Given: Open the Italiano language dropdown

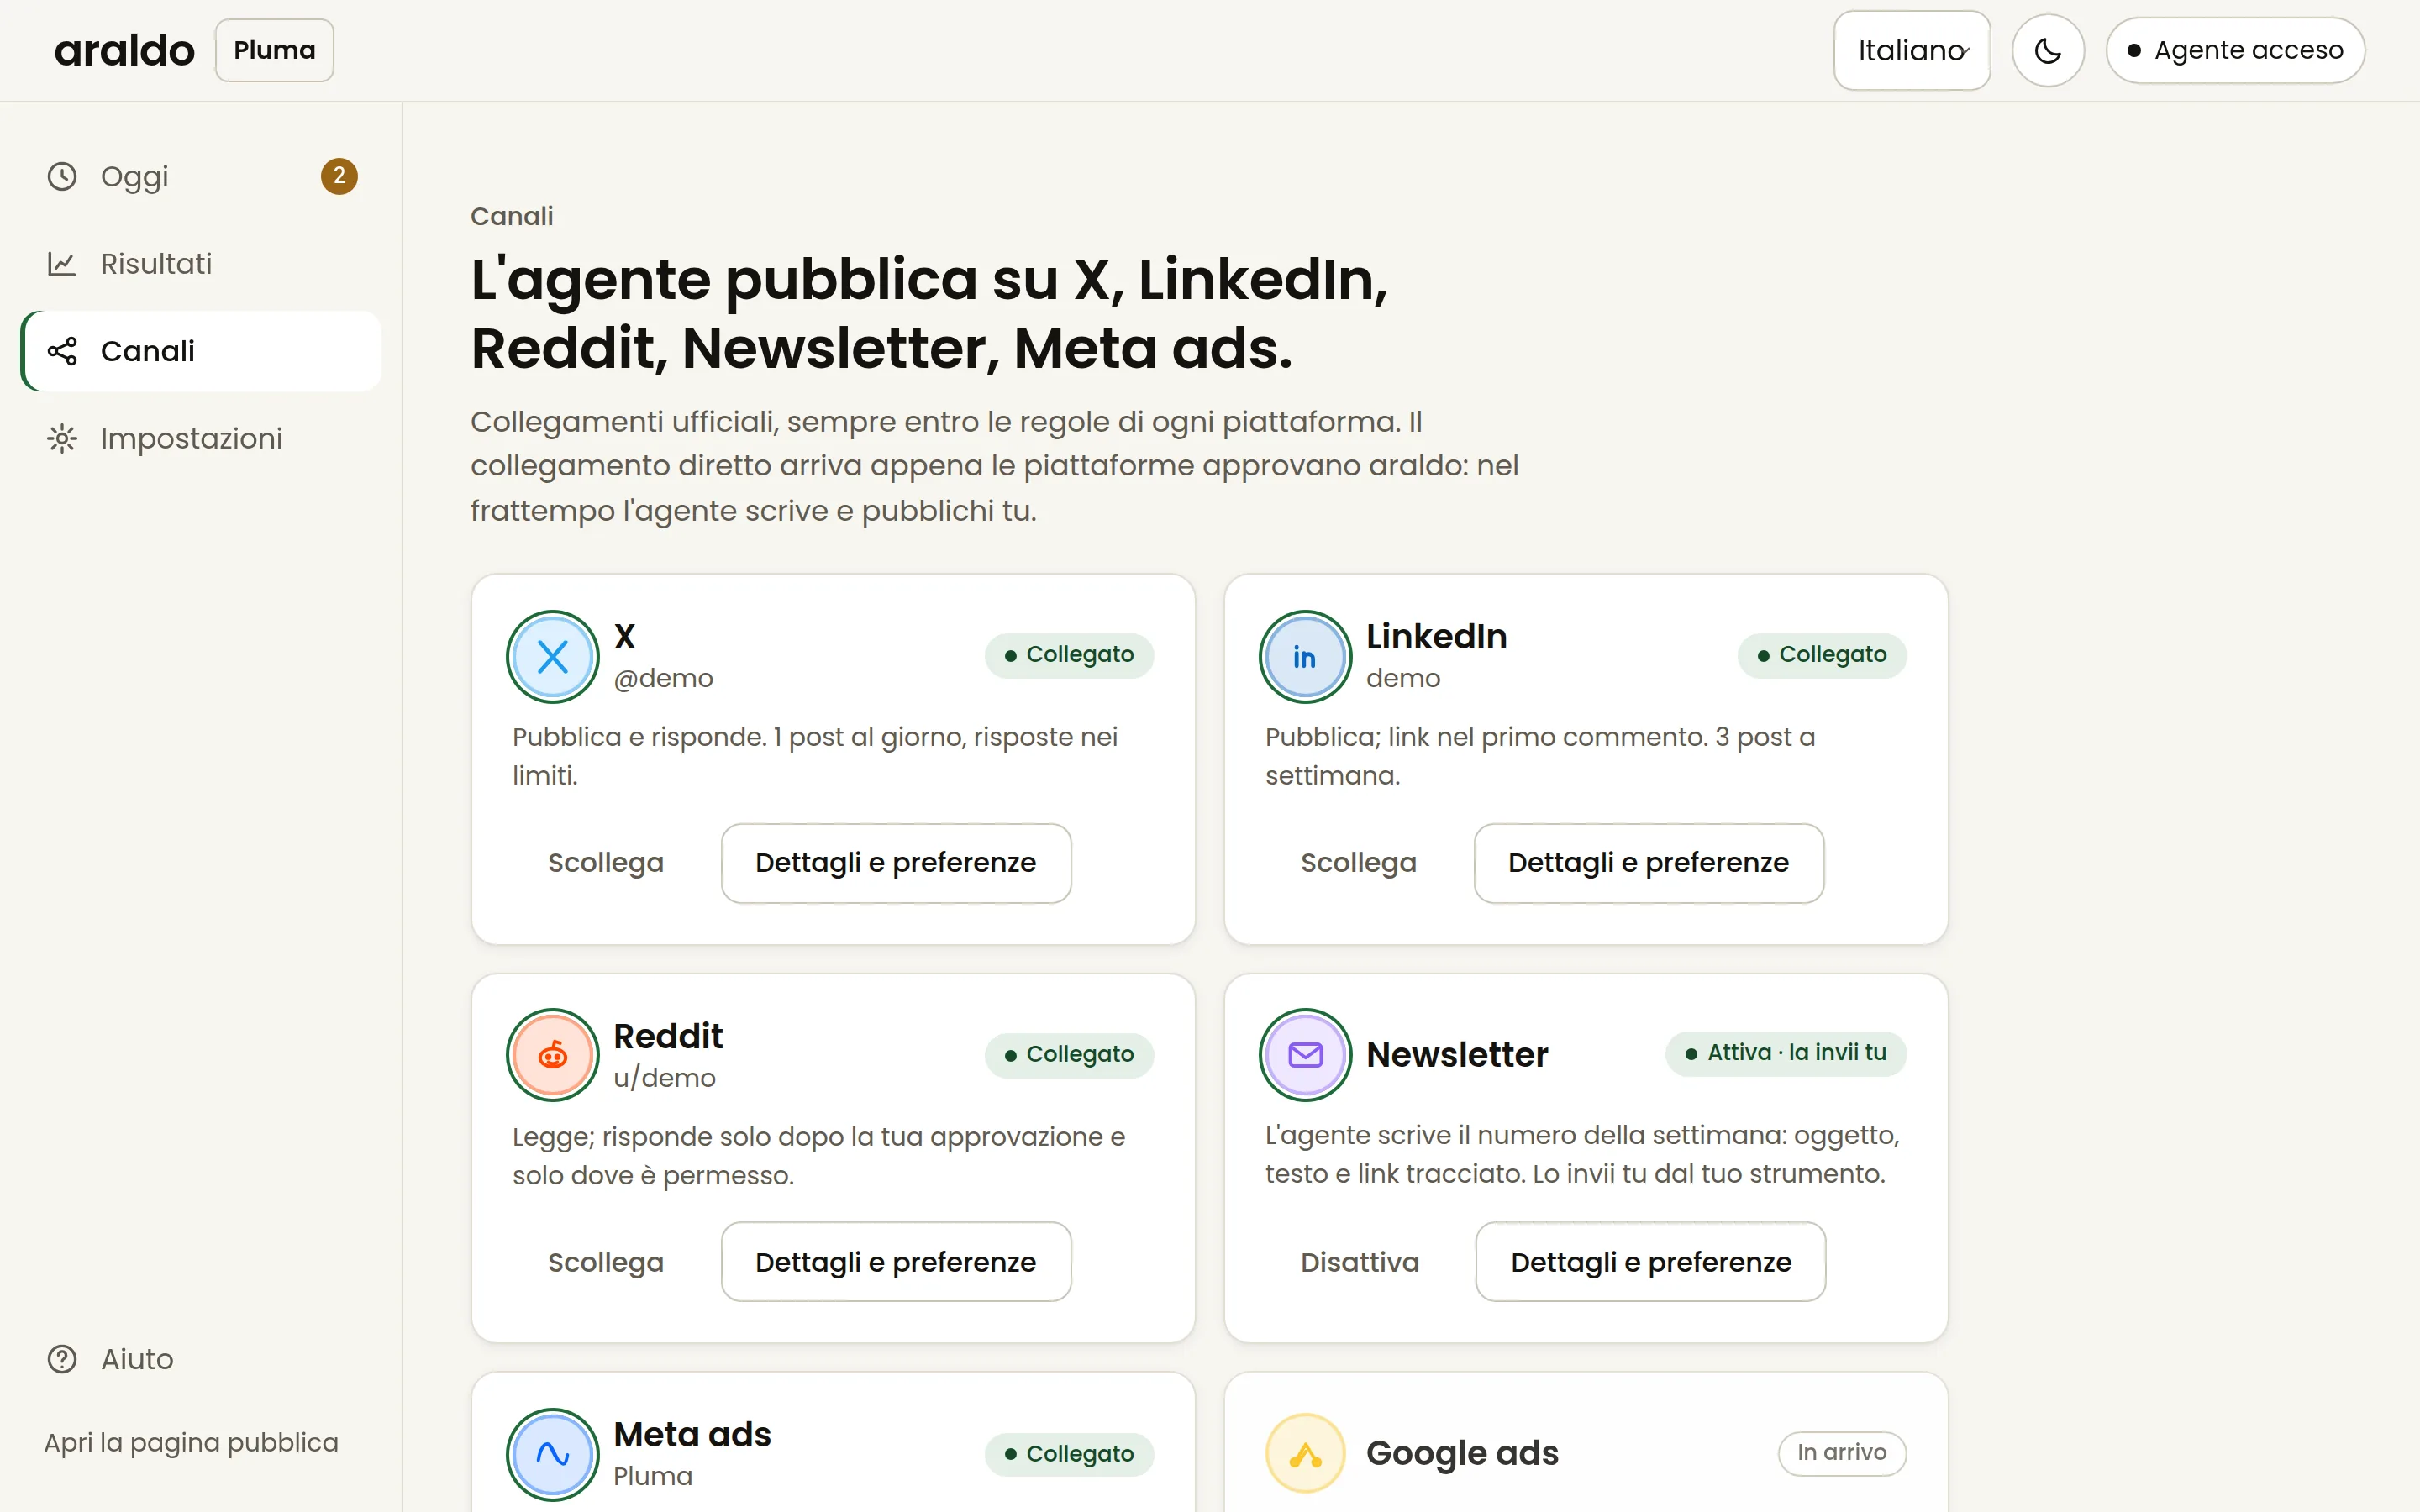Looking at the screenshot, I should (x=1912, y=50).
